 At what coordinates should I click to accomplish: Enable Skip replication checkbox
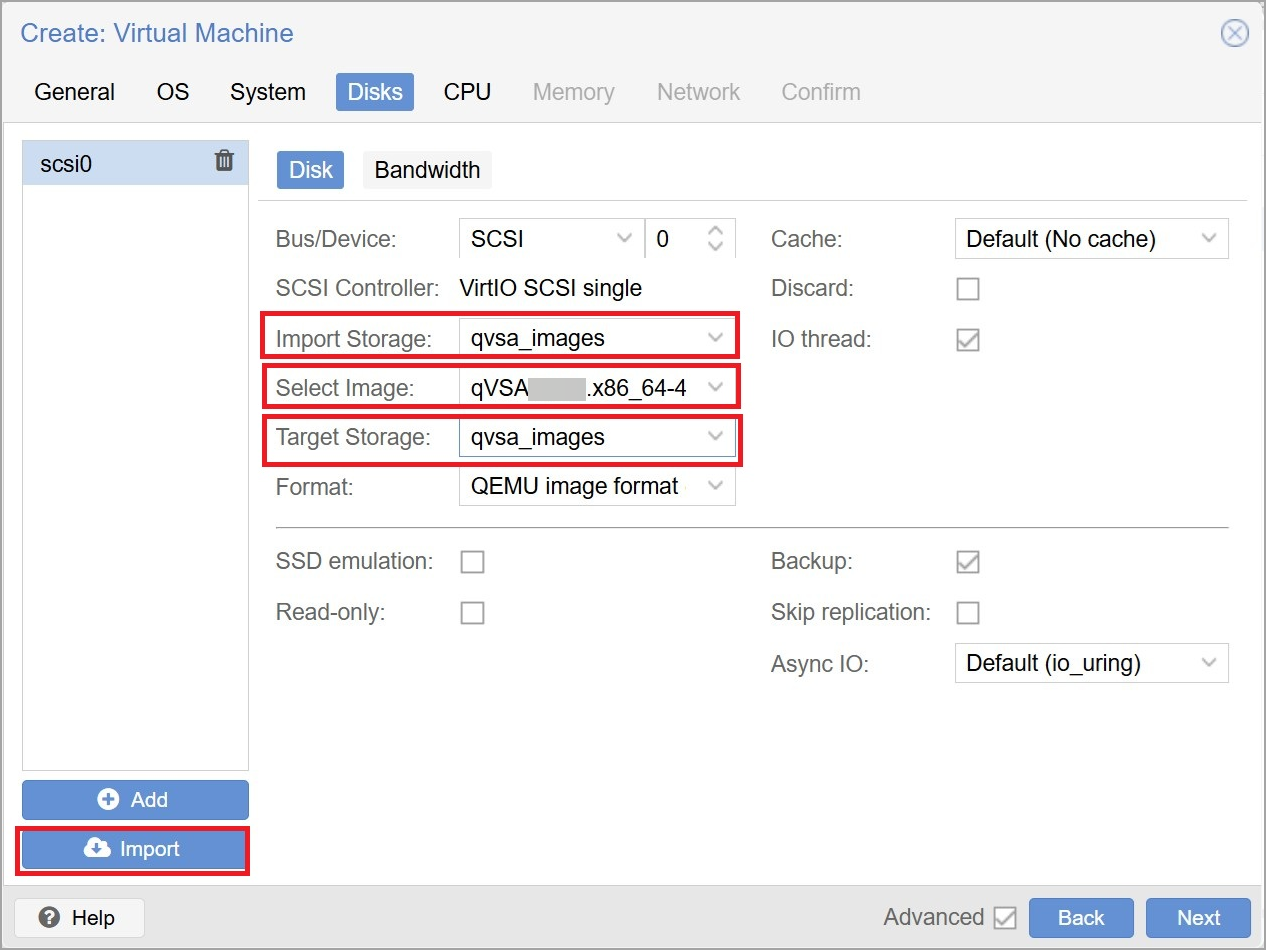click(968, 612)
